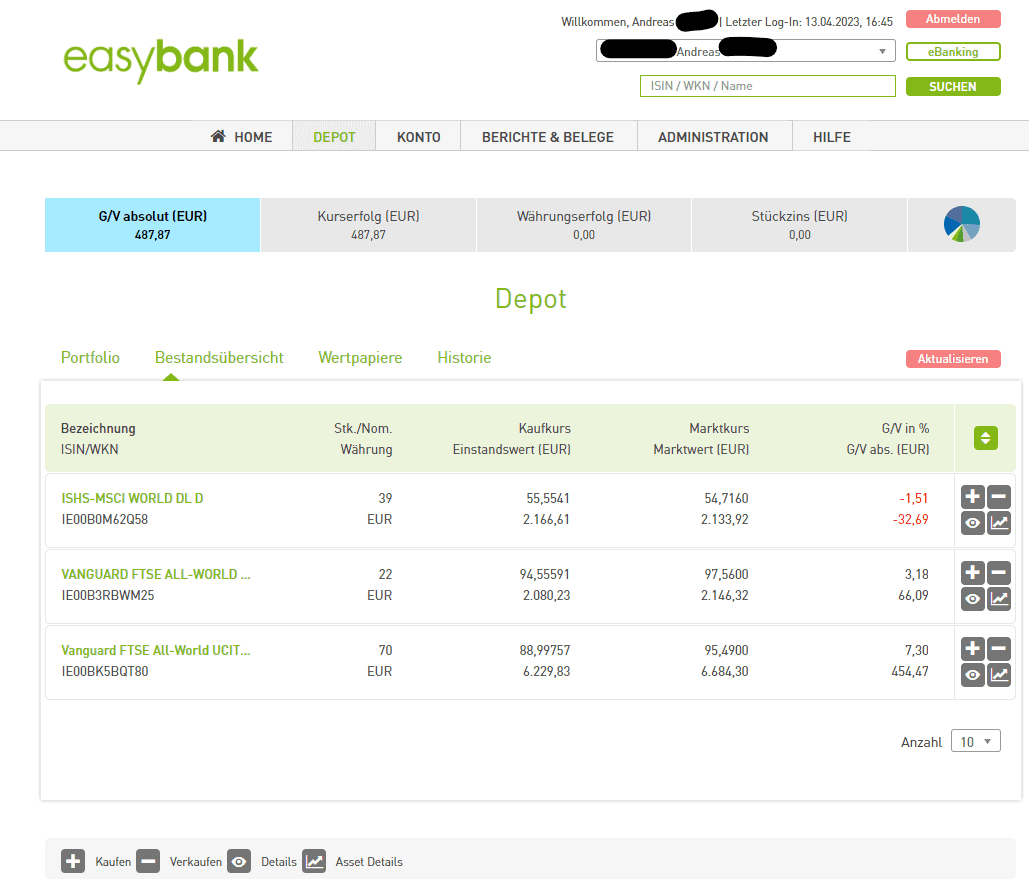Screen dimensions: 1029x893
Task: Click minus icon for IE00B3RBWM25 position
Action: 999,573
